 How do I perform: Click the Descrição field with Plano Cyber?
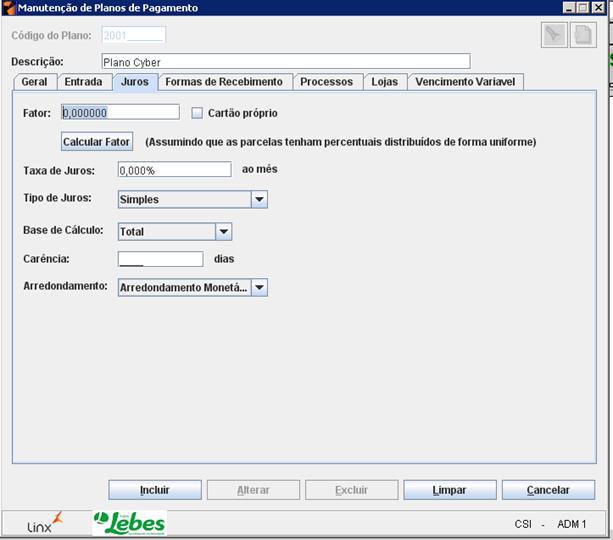(286, 62)
